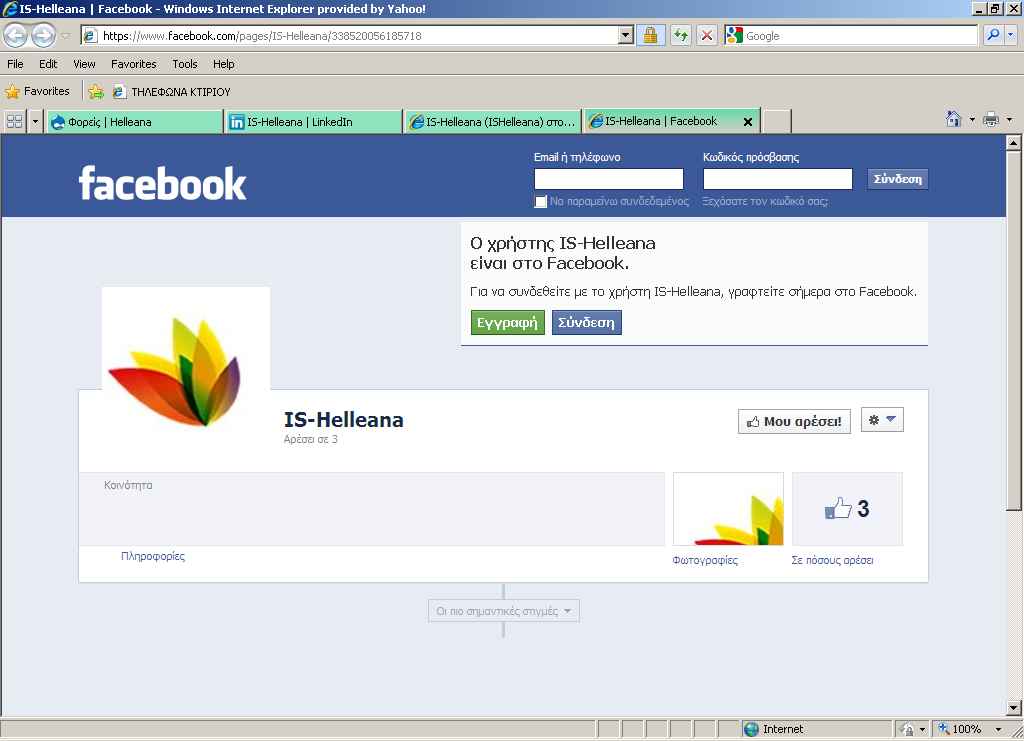Open the Φωτογραφίες link
Viewport: 1024px width, 741px height.
[x=705, y=560]
